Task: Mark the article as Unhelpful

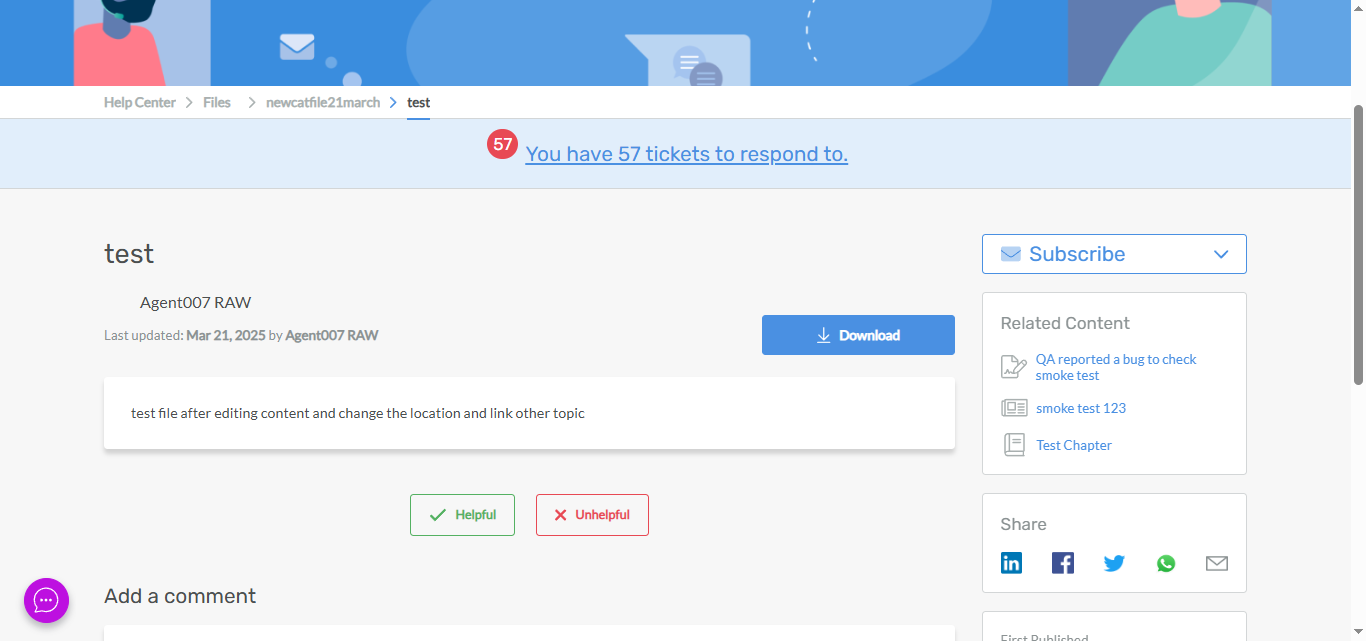Action: point(592,515)
